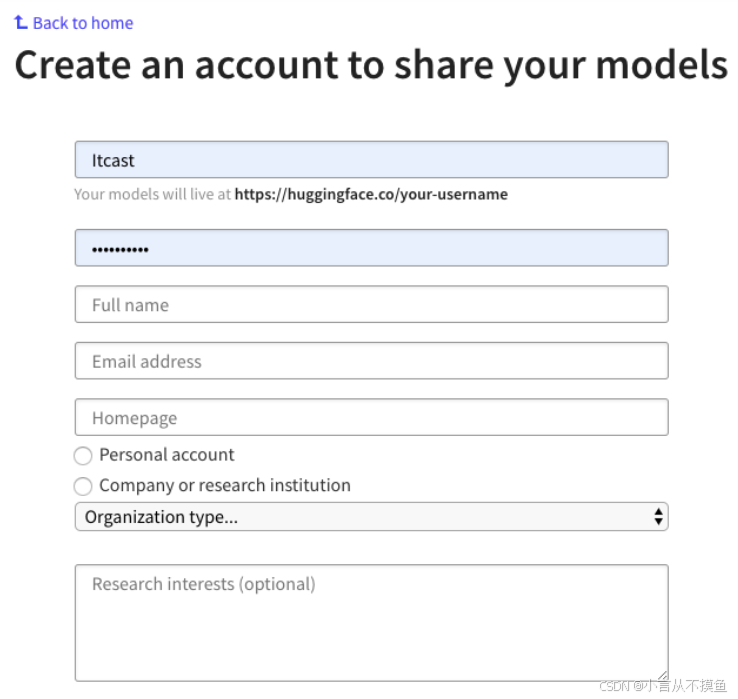
Task: Click the 'Your models will live at' hint
Action: (153, 195)
